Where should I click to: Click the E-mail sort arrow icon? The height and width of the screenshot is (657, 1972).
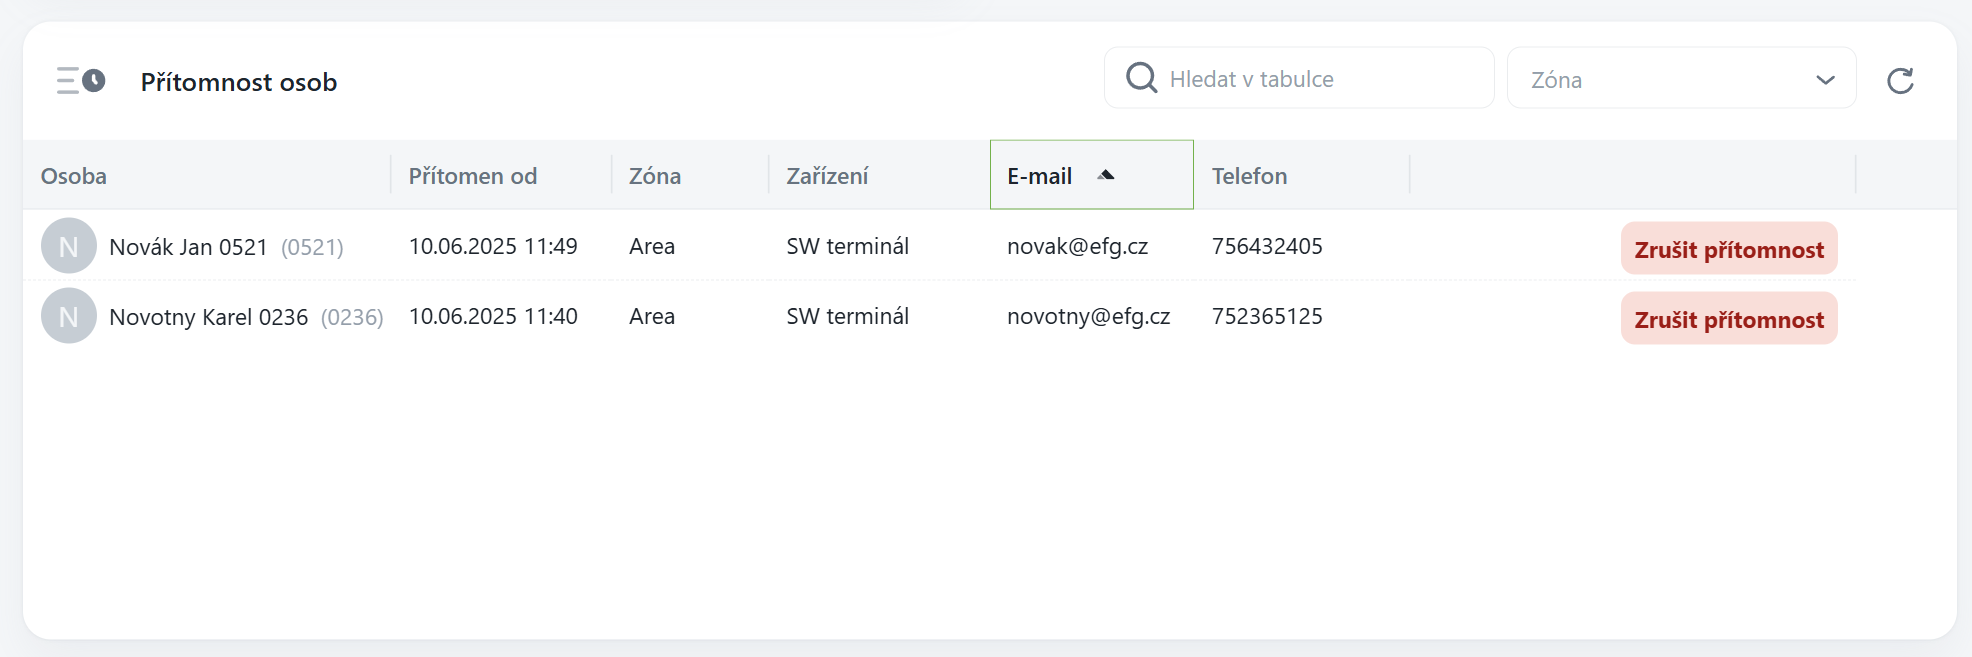[1105, 175]
